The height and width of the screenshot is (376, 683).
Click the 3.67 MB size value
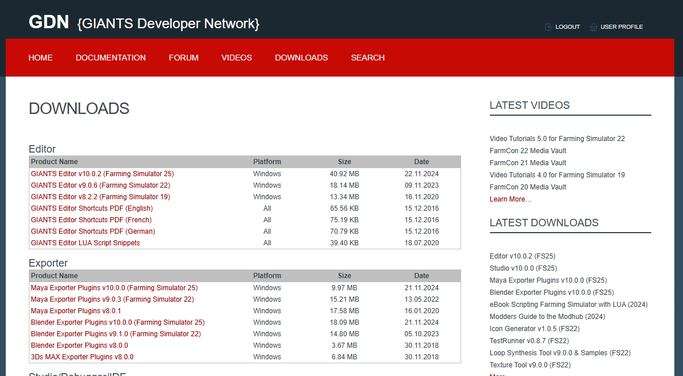[x=345, y=346]
